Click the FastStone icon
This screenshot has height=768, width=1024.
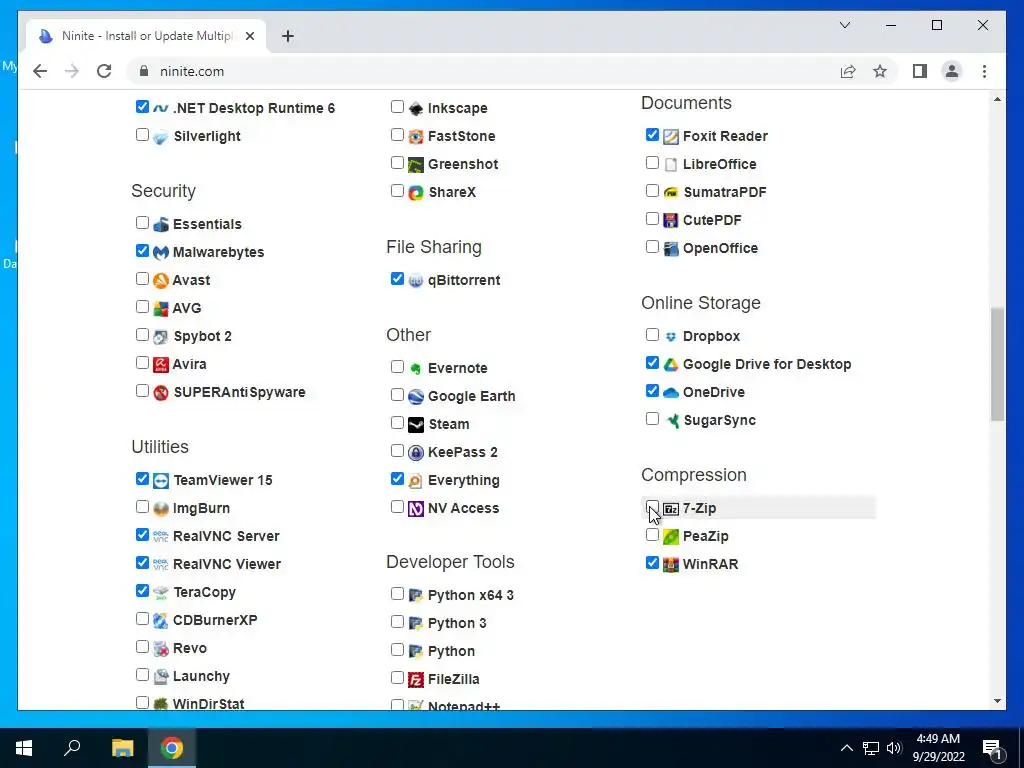416,136
